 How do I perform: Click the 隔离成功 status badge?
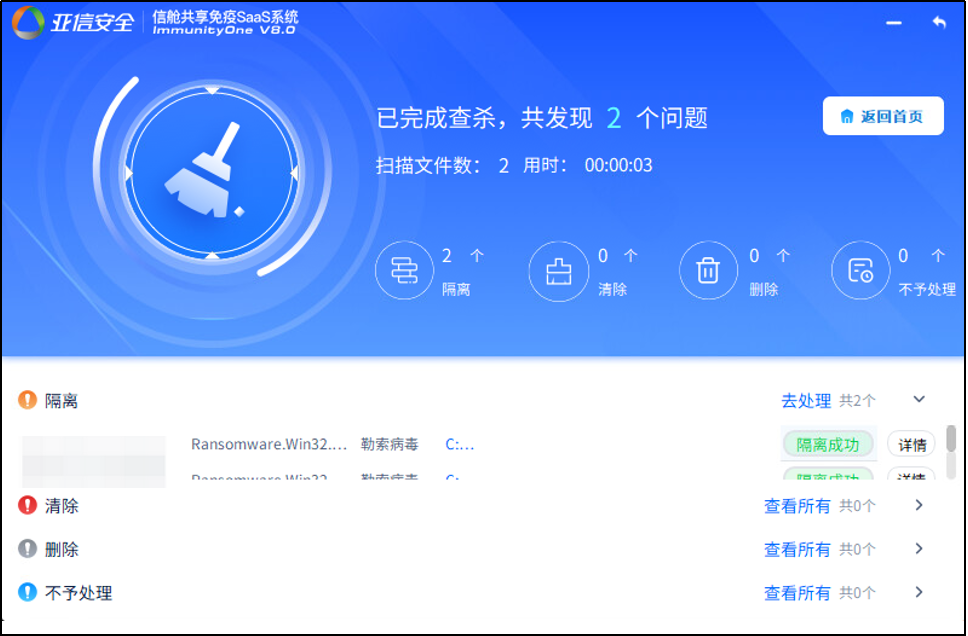point(826,442)
